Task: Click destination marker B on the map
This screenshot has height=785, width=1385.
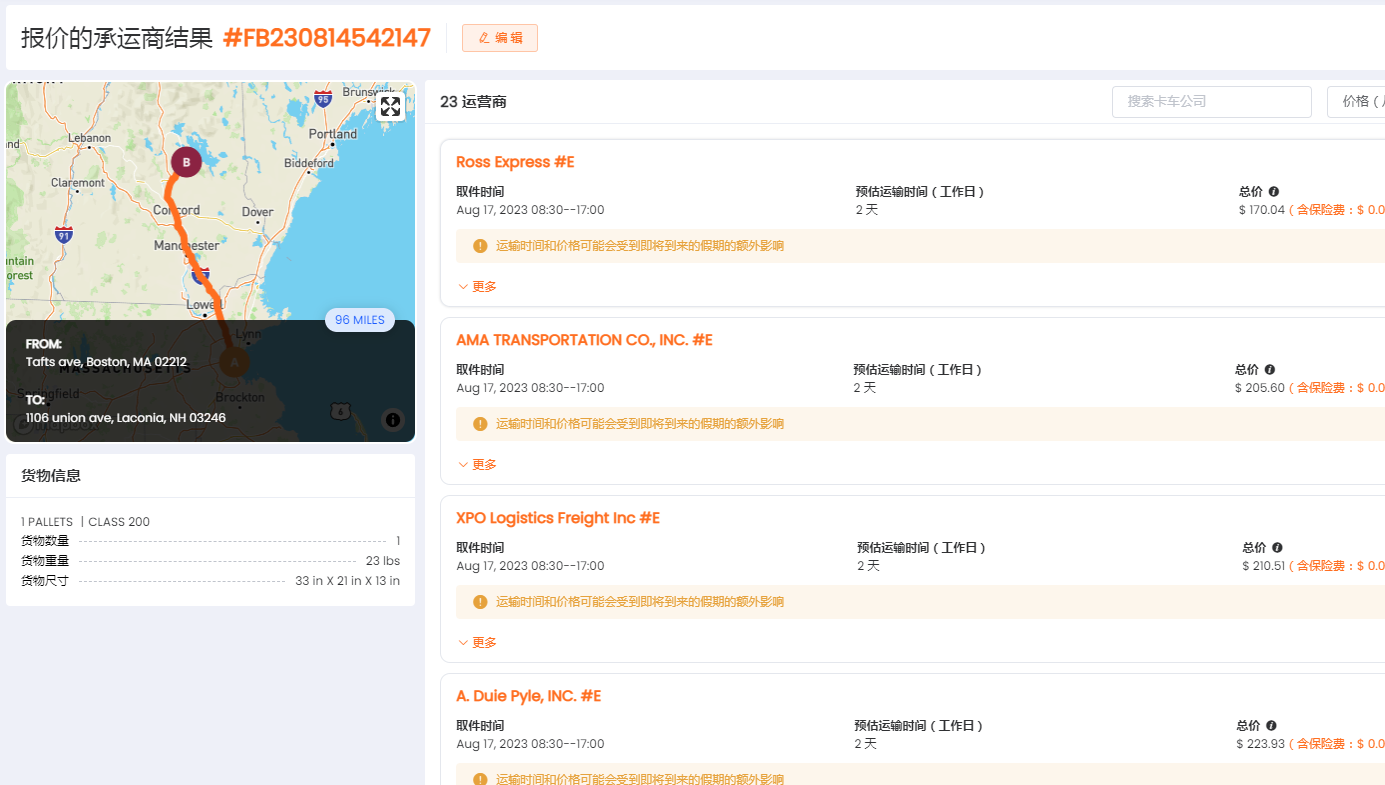Action: (x=186, y=162)
